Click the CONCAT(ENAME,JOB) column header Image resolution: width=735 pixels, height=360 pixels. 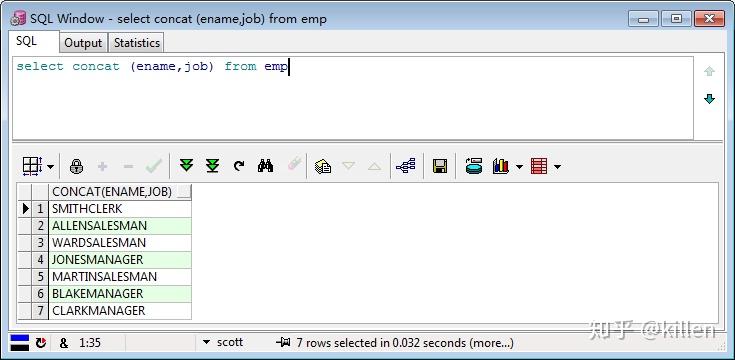tap(120, 192)
